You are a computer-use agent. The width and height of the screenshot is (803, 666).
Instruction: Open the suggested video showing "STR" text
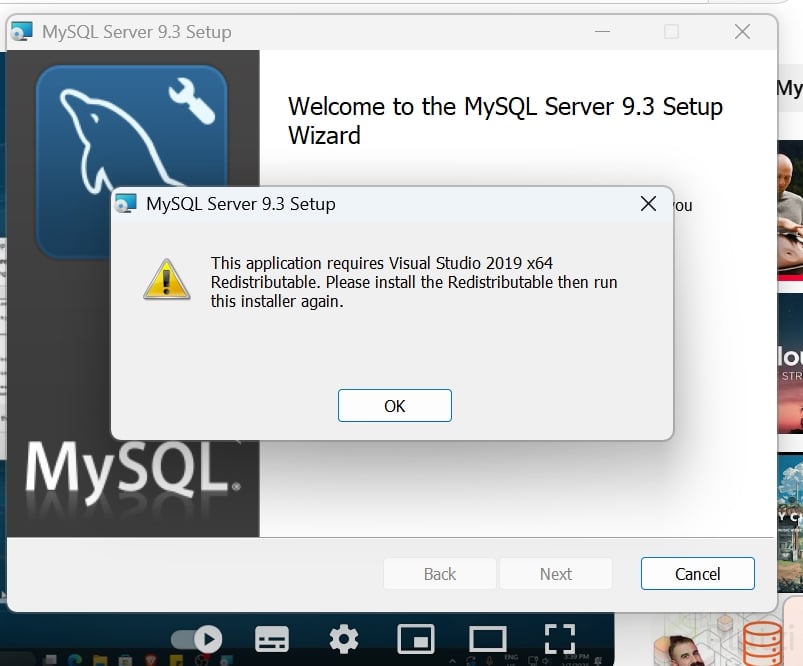pos(790,364)
